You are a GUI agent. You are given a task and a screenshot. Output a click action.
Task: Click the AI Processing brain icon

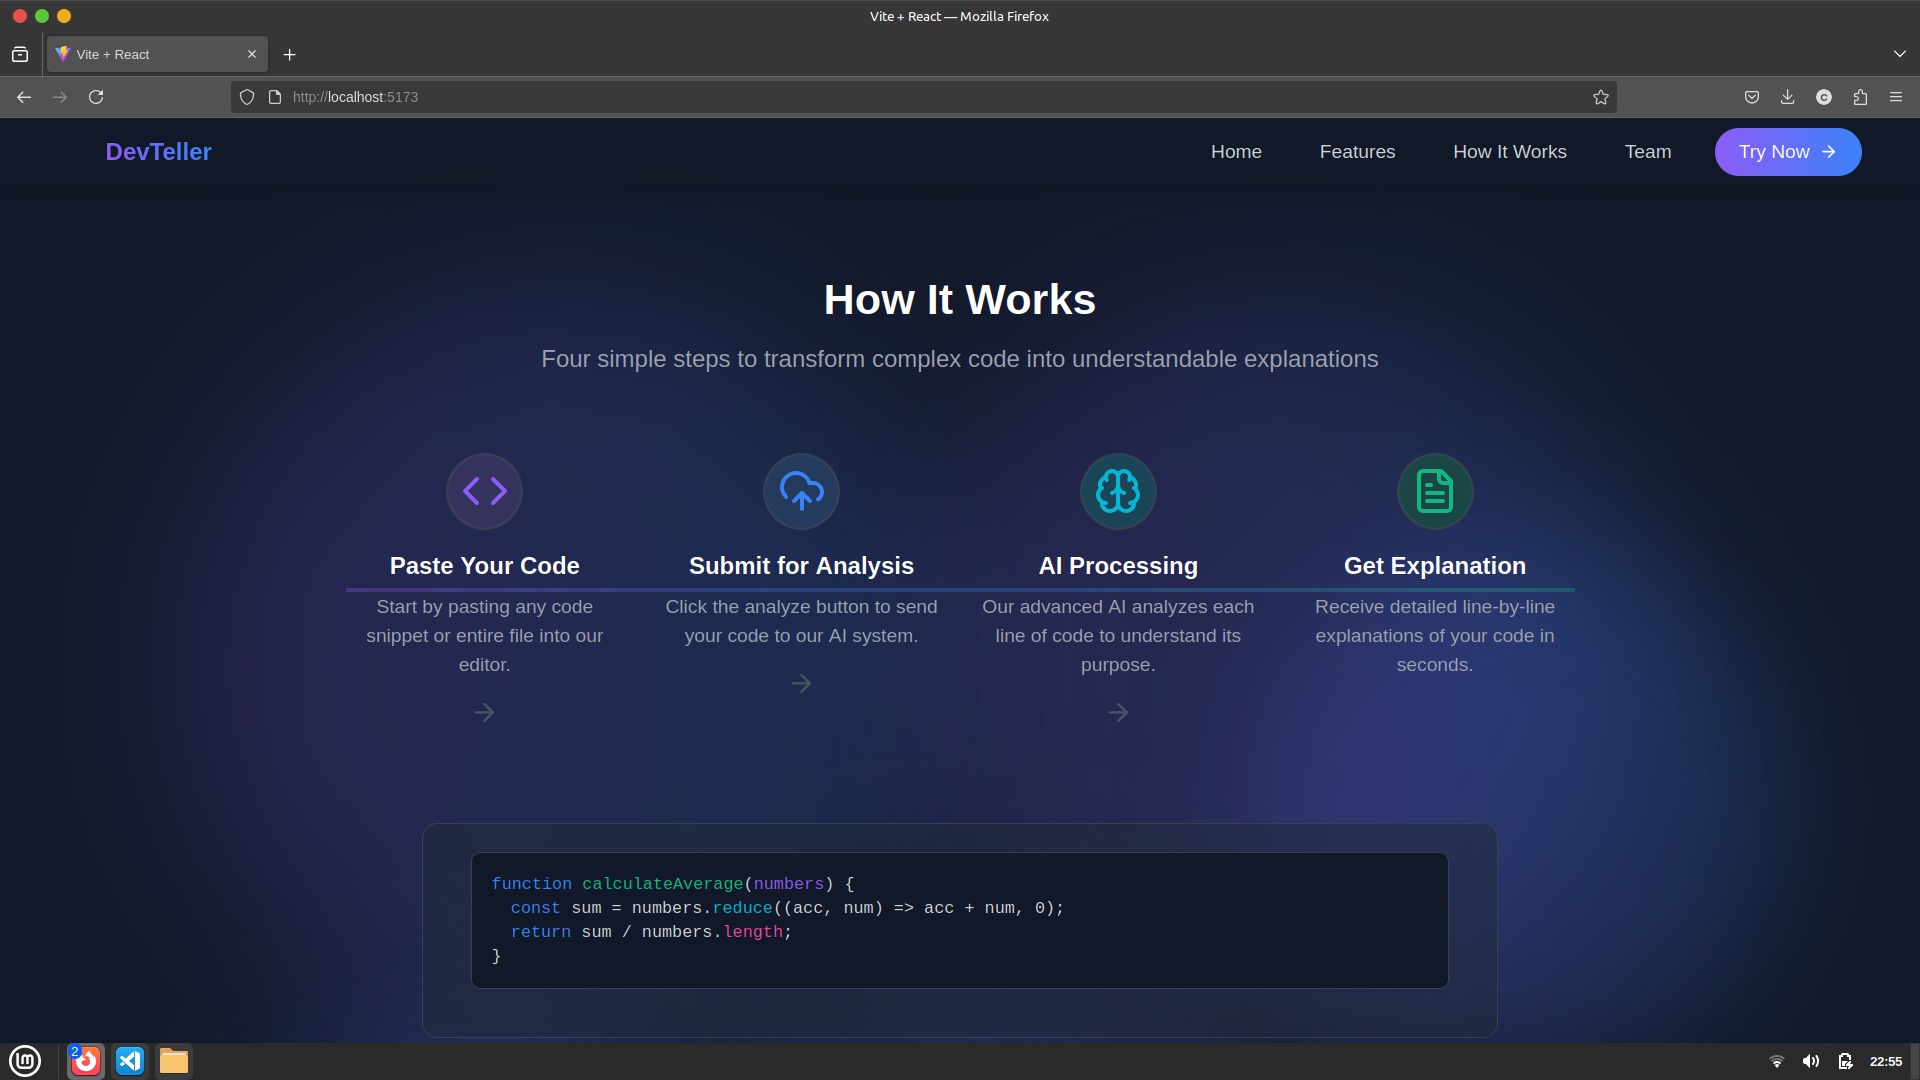click(x=1118, y=491)
